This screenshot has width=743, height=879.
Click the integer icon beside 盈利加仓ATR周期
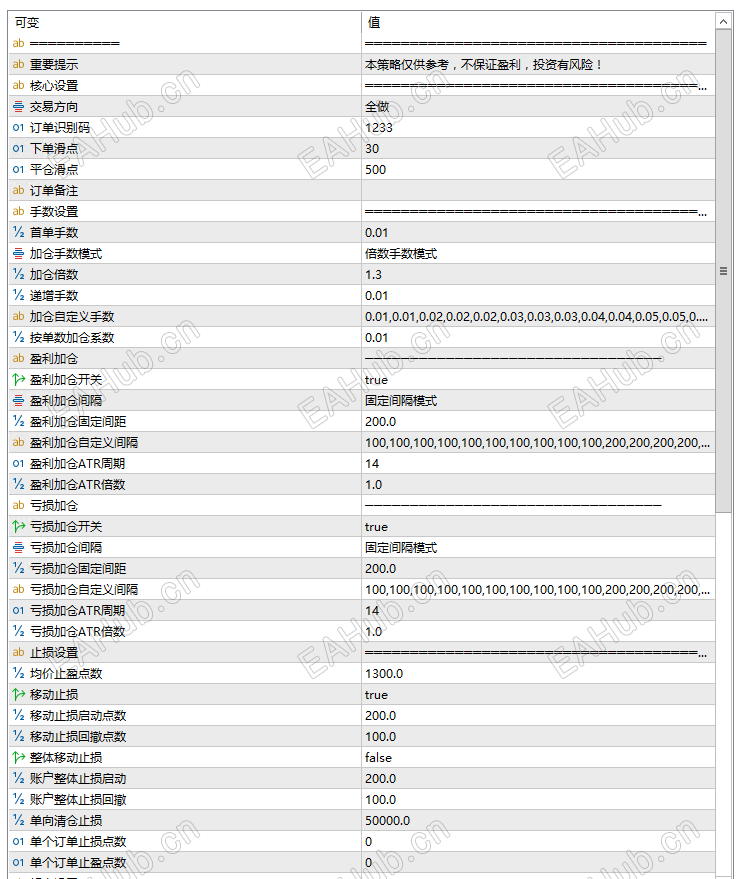(19, 464)
